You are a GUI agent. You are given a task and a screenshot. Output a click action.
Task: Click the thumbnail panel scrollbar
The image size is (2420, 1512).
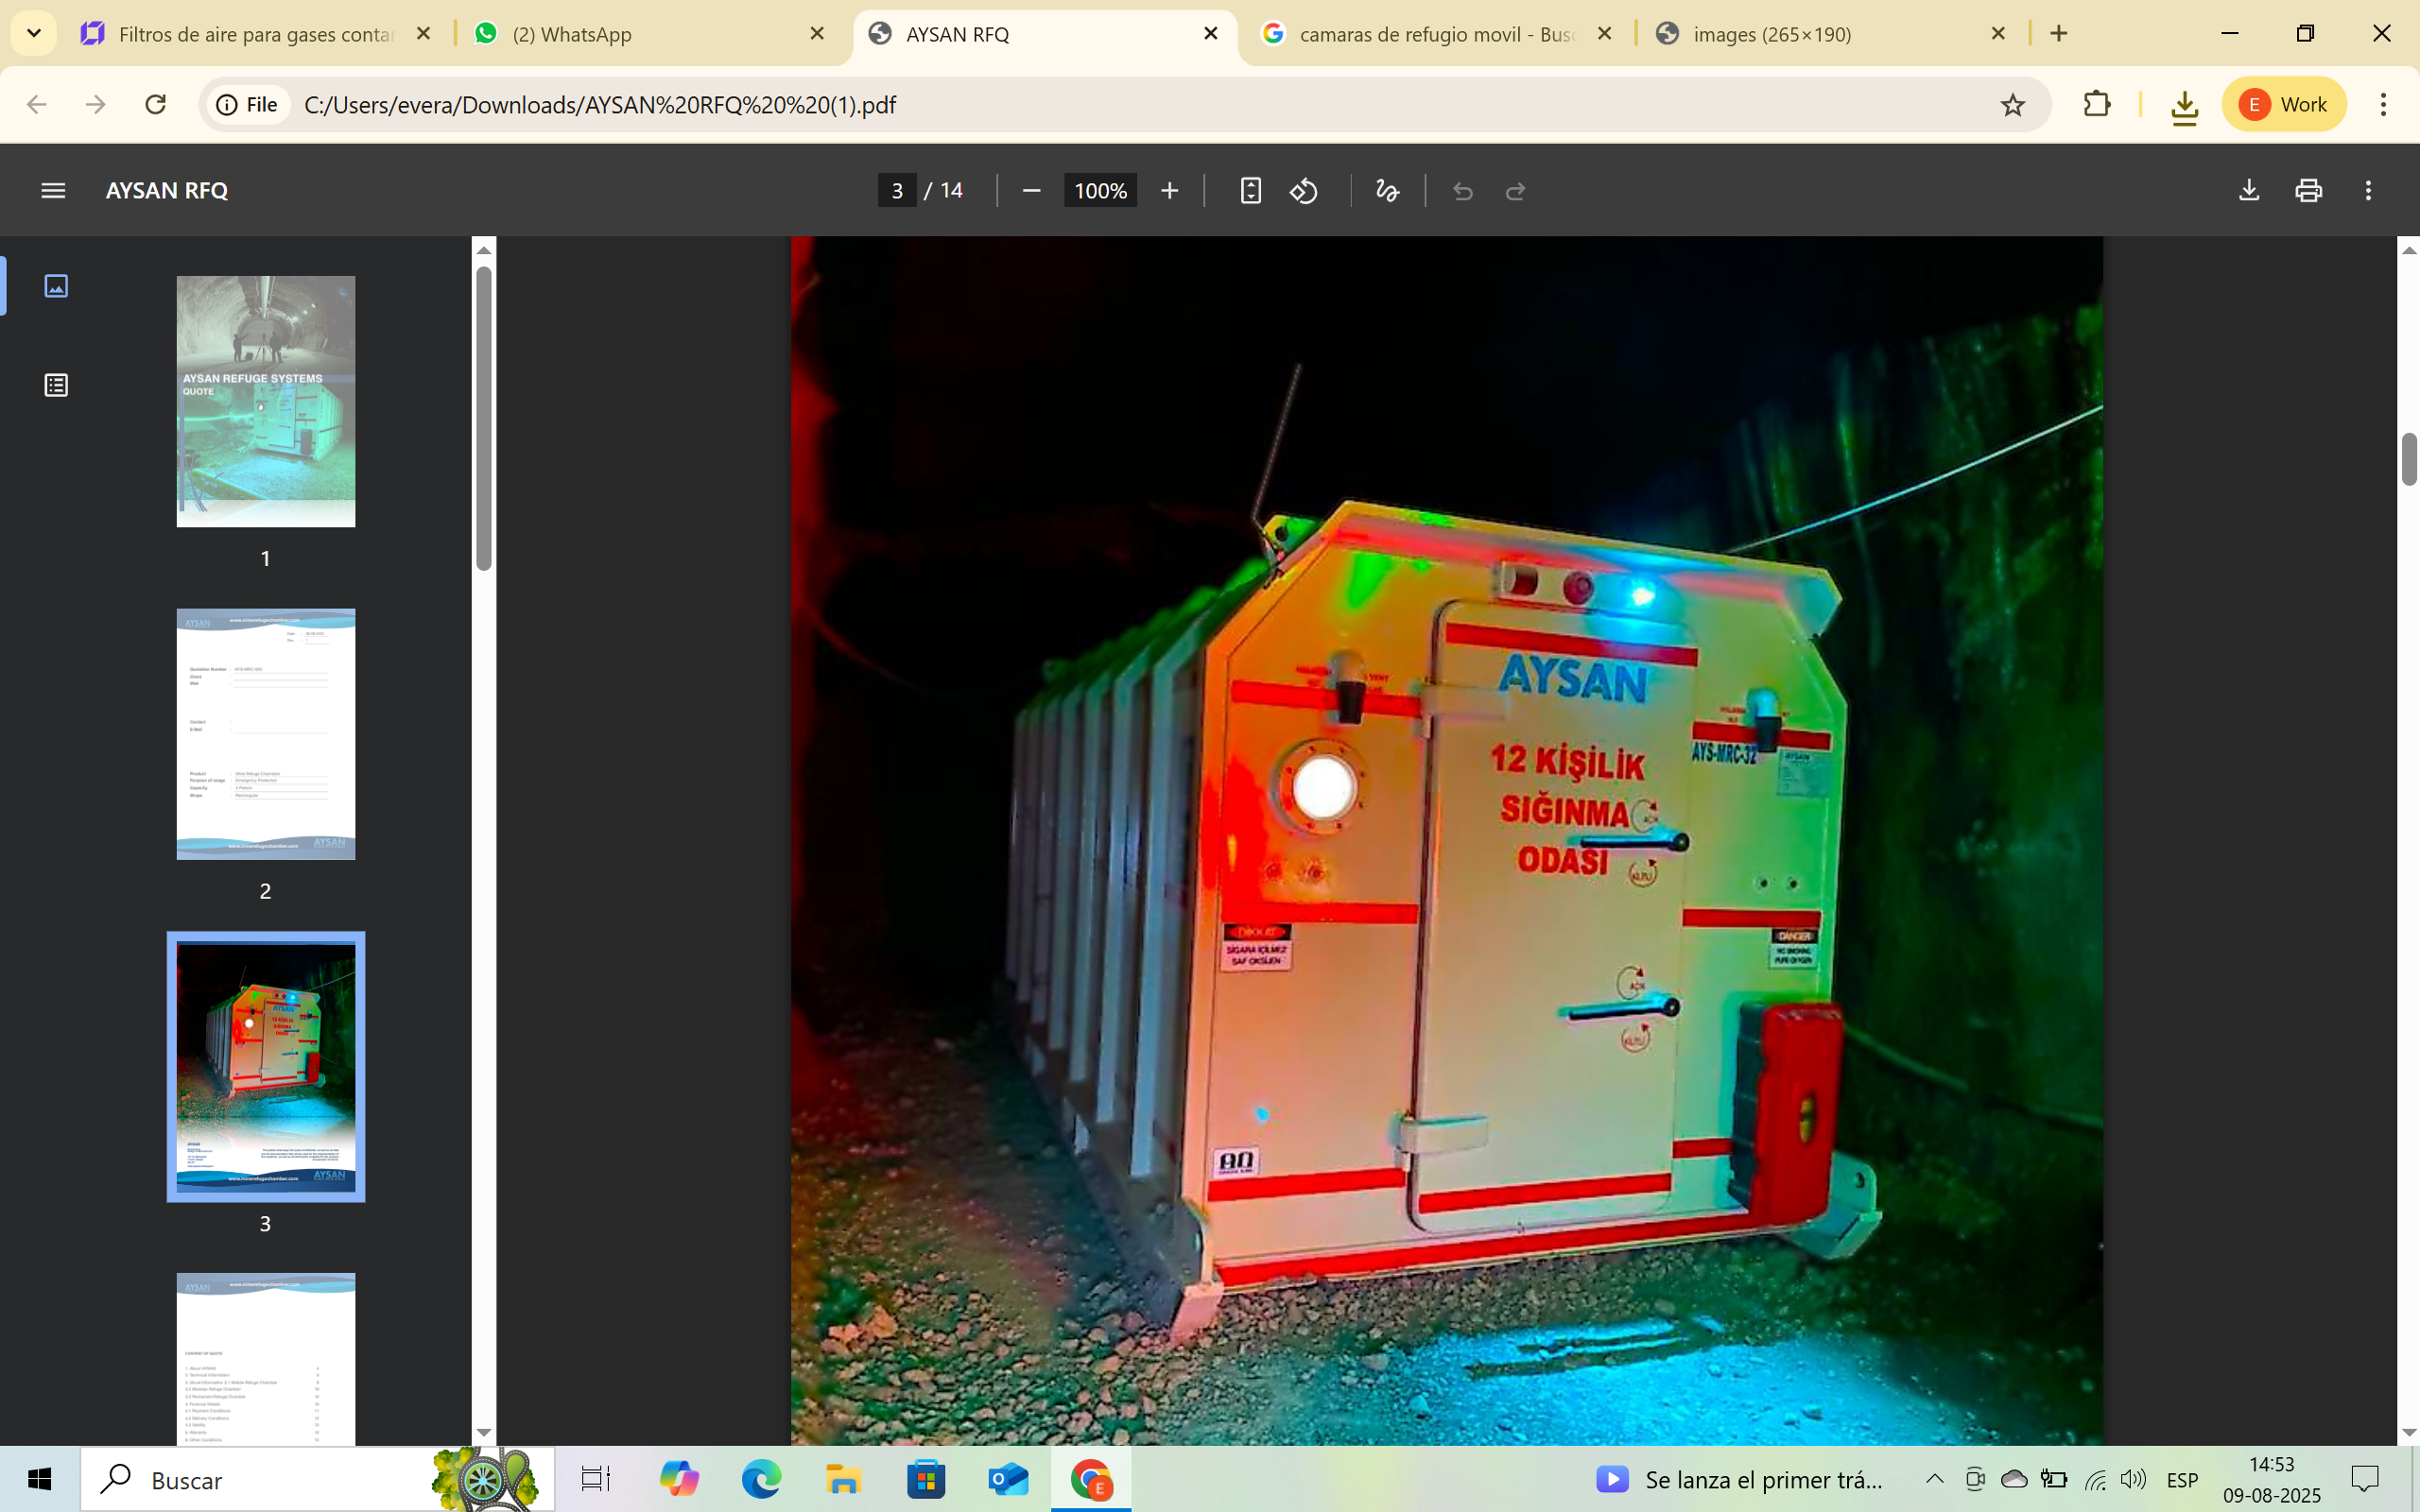(x=484, y=418)
